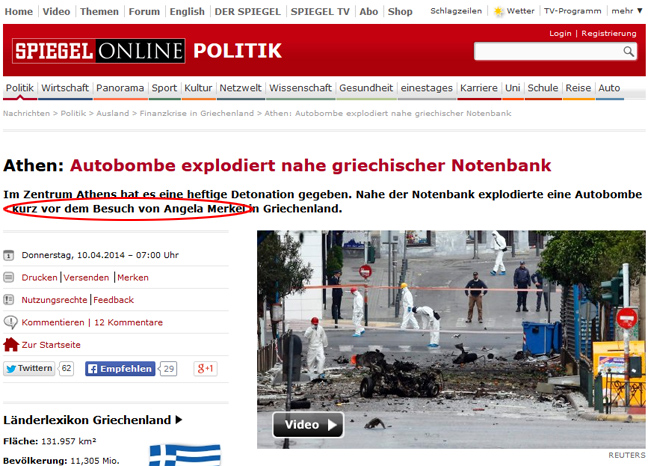The height and width of the screenshot is (466, 648).
Task: Play the Video on the photo
Action: pos(308,425)
